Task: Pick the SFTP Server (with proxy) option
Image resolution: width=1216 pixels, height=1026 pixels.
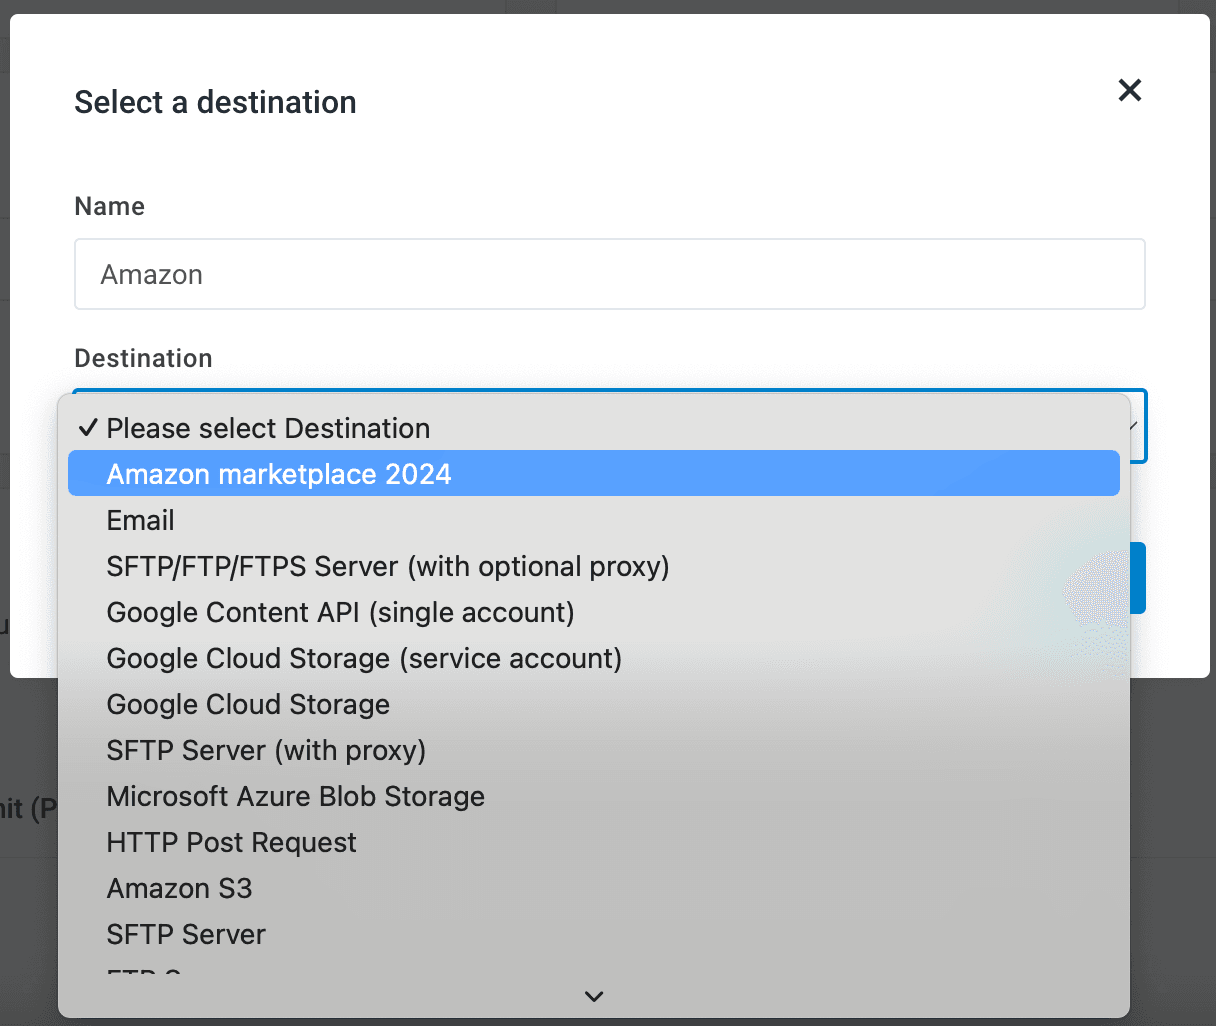Action: click(266, 750)
